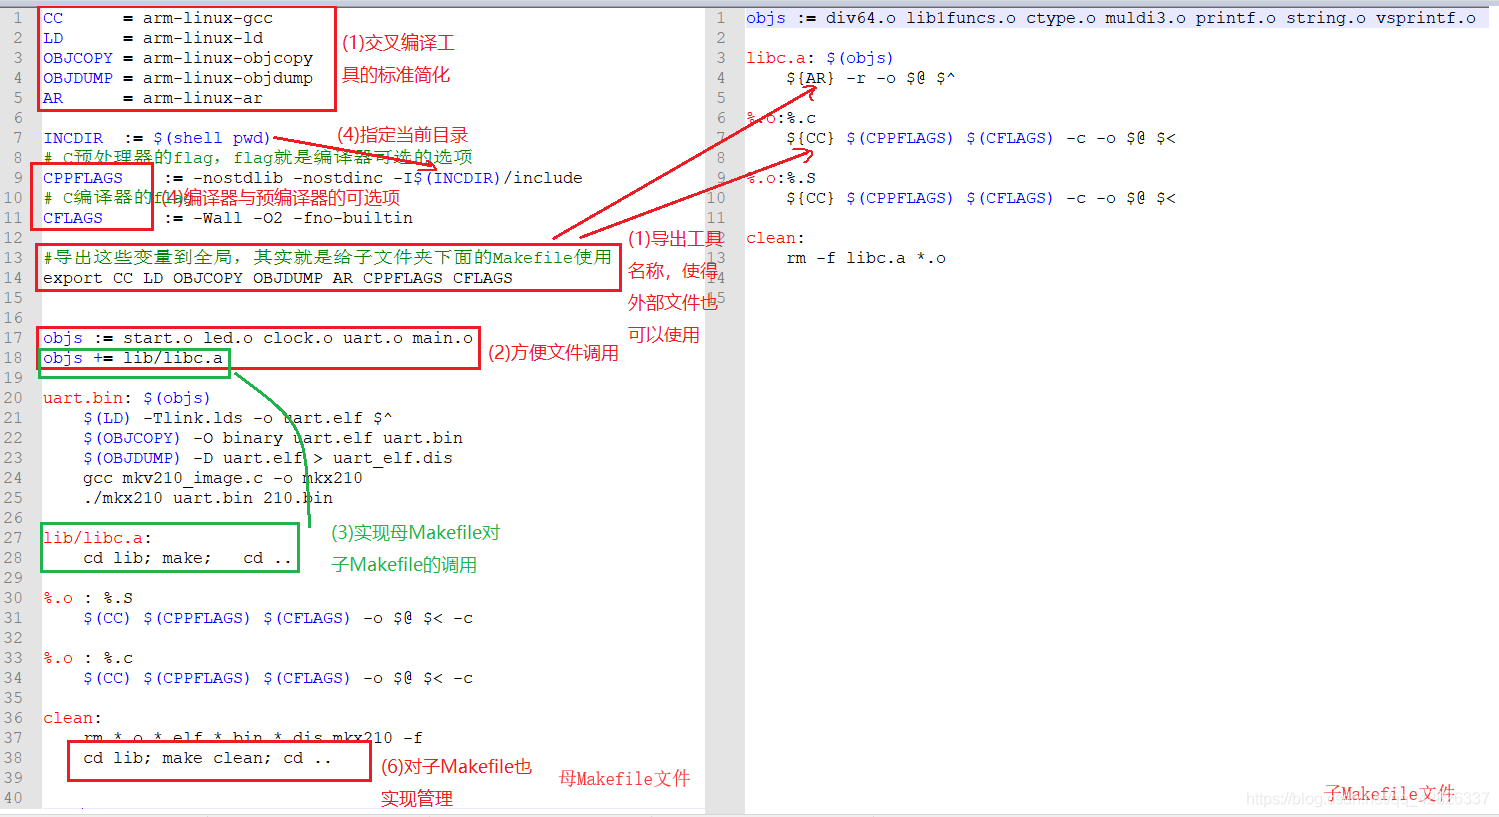Click the ${CC} command on right pane line 10
The image size is (1499, 817).
click(x=981, y=198)
